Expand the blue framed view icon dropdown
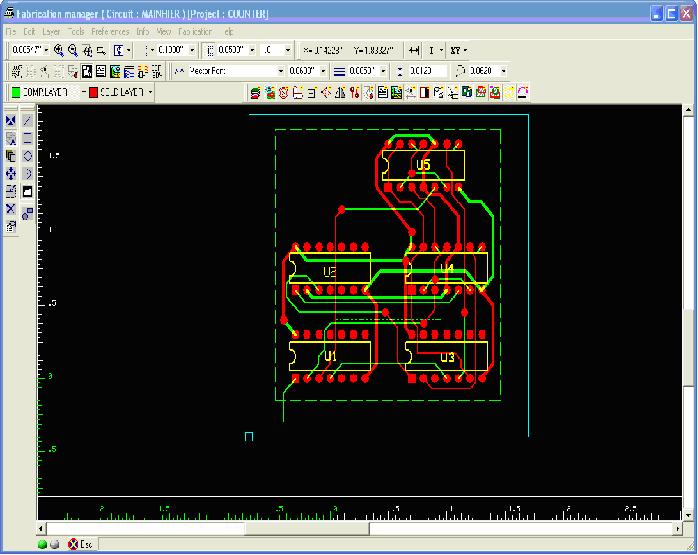This screenshot has height=555, width=698. [128, 50]
